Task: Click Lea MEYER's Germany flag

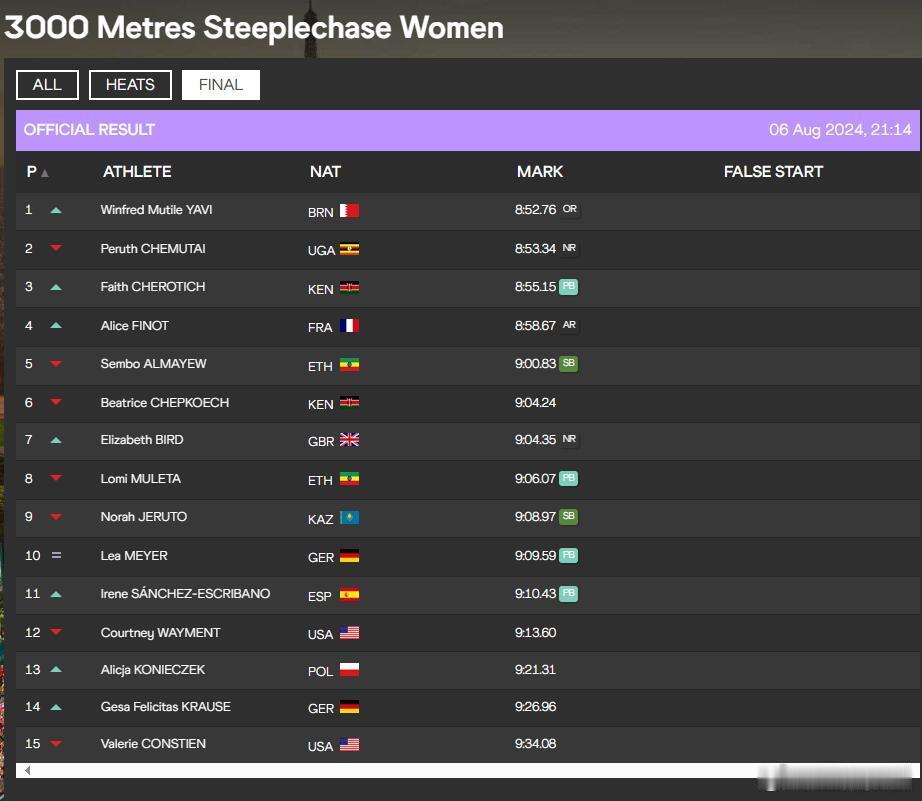Action: point(349,556)
